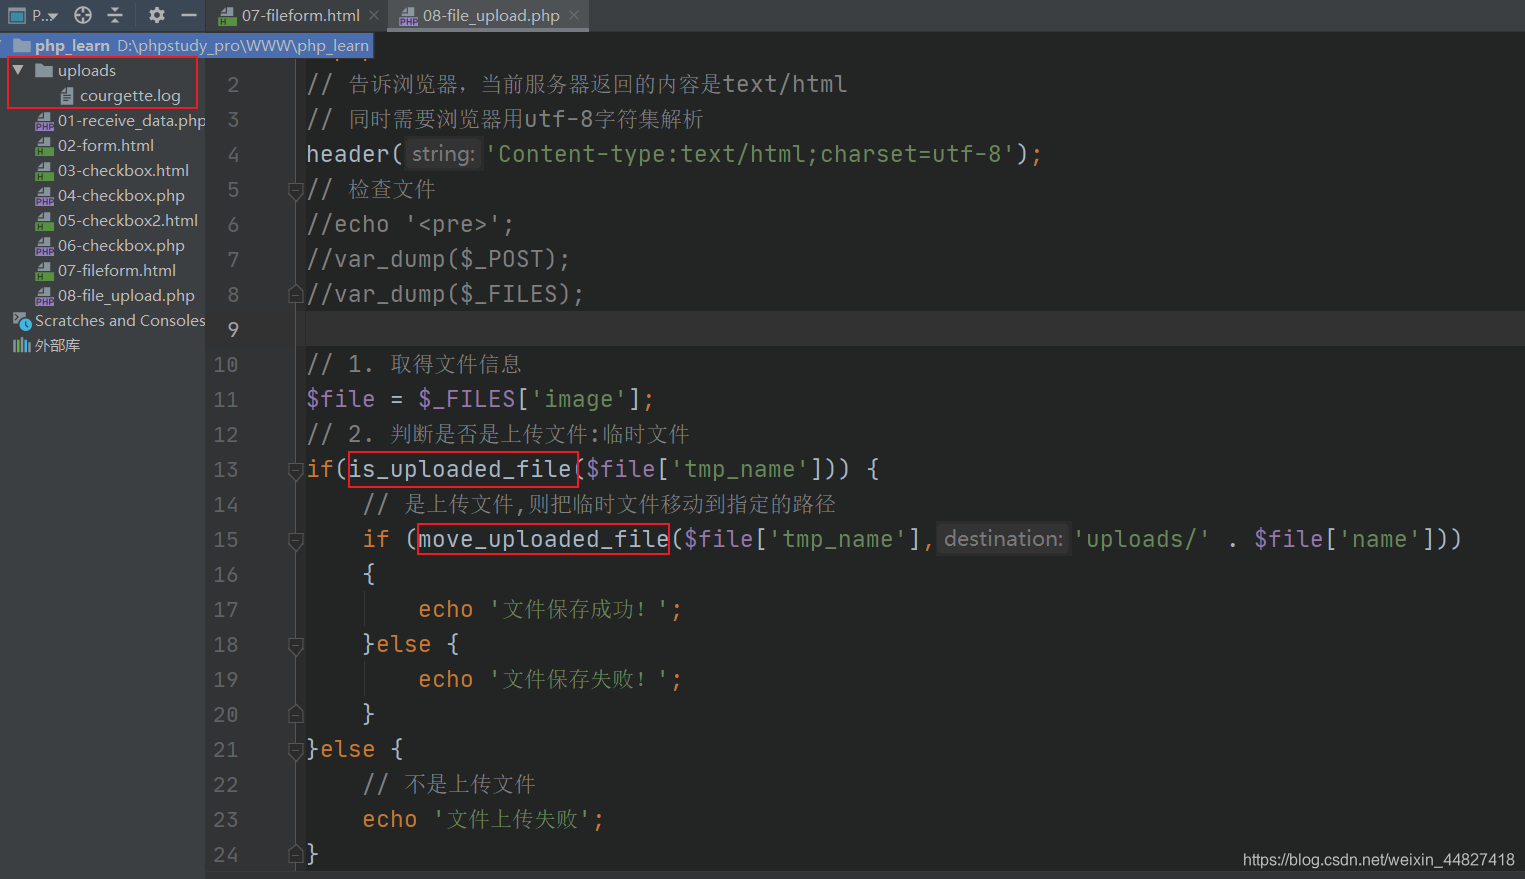This screenshot has width=1525, height=879.
Task: Click the //echo '<pre>'; comment line
Action: click(410, 224)
